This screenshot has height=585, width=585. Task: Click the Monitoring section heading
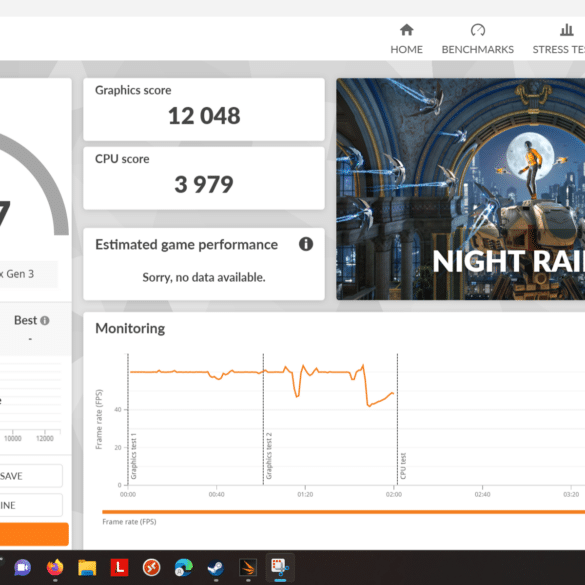click(x=130, y=328)
